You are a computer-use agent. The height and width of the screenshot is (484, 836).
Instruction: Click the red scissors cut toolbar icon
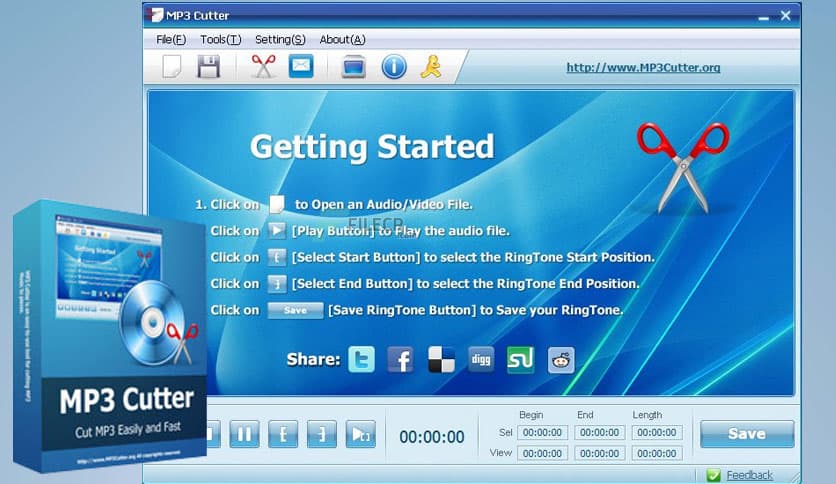pyautogui.click(x=263, y=67)
